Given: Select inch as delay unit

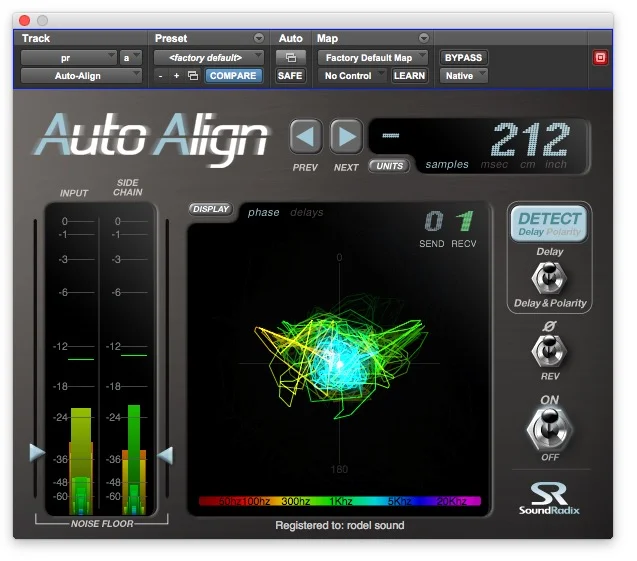Looking at the screenshot, I should coord(555,164).
